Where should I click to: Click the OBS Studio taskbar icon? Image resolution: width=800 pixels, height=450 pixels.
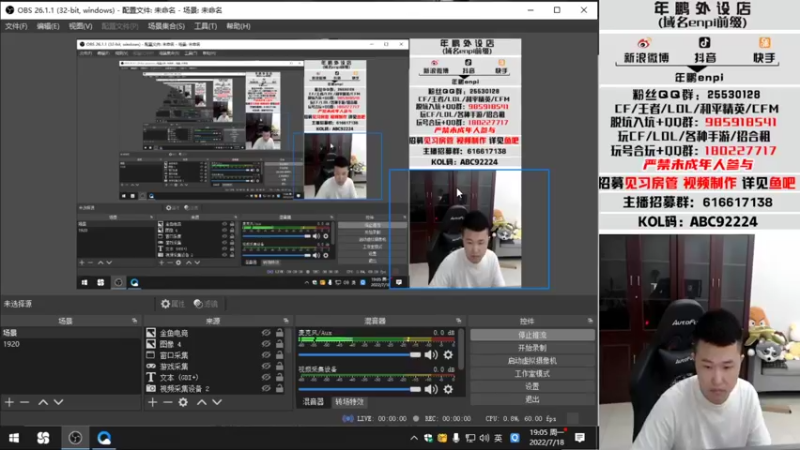point(75,438)
